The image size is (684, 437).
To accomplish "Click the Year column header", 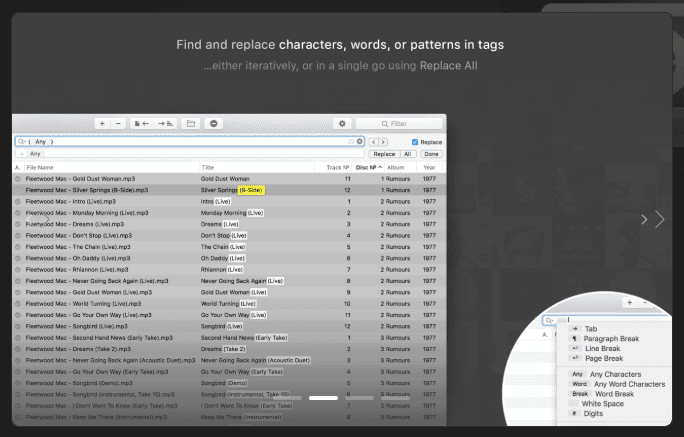I will click(x=429, y=167).
